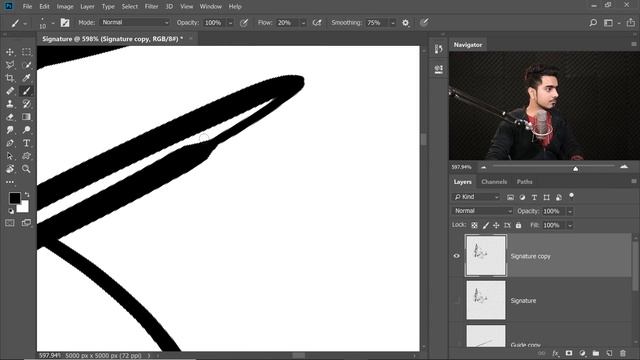
Task: Add a layer style with fx button
Action: pos(556,353)
